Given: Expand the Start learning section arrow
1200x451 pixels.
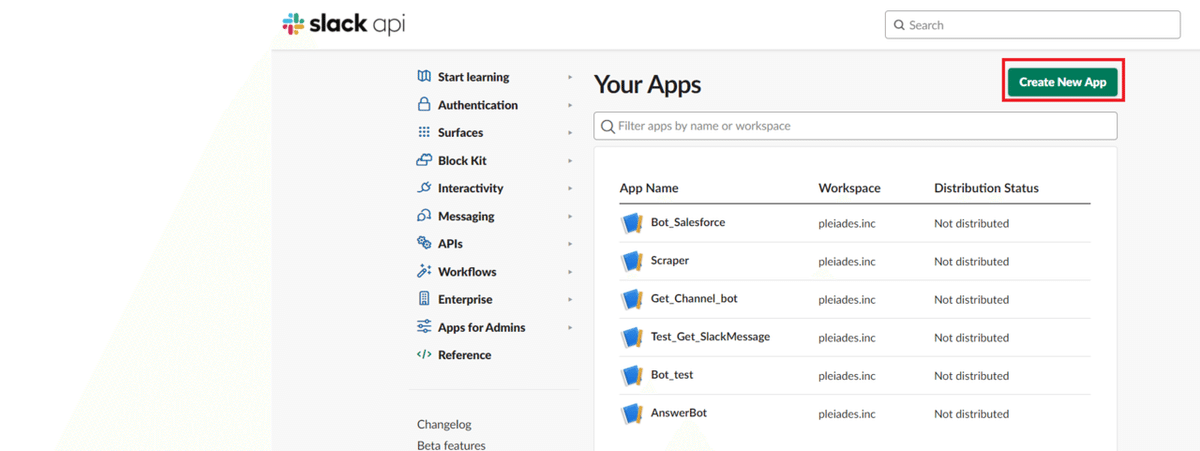Looking at the screenshot, I should (570, 77).
